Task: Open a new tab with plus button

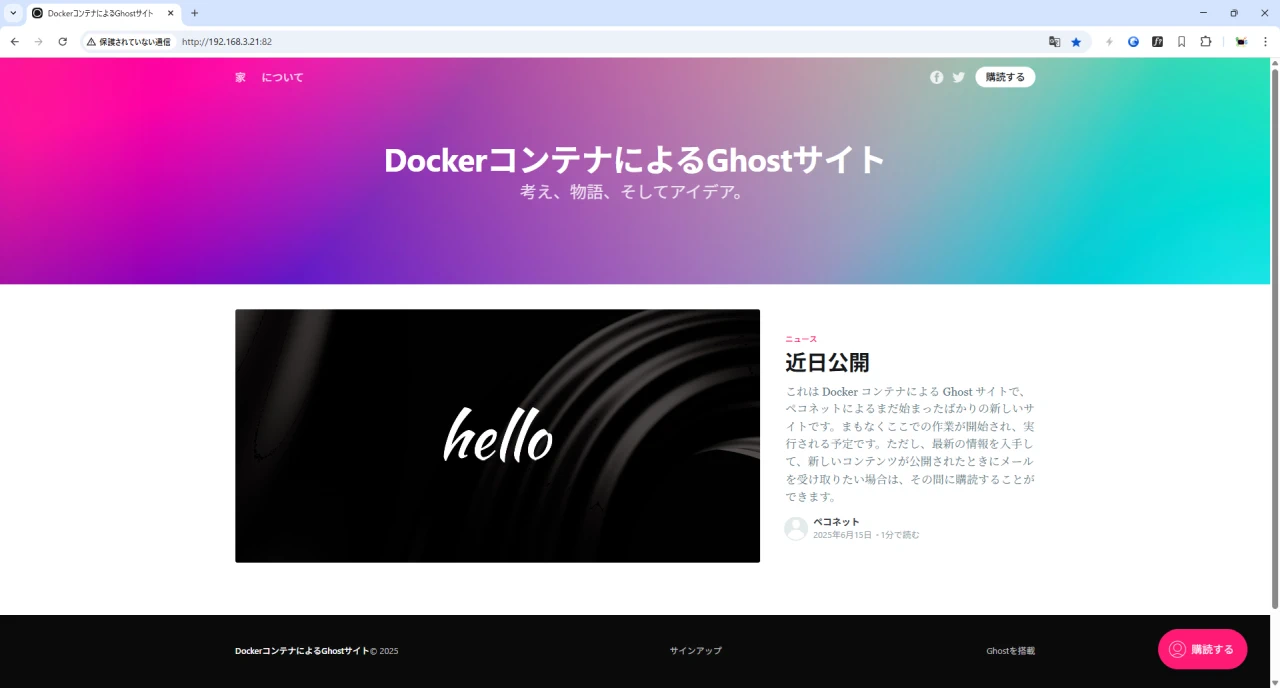Action: click(x=194, y=13)
